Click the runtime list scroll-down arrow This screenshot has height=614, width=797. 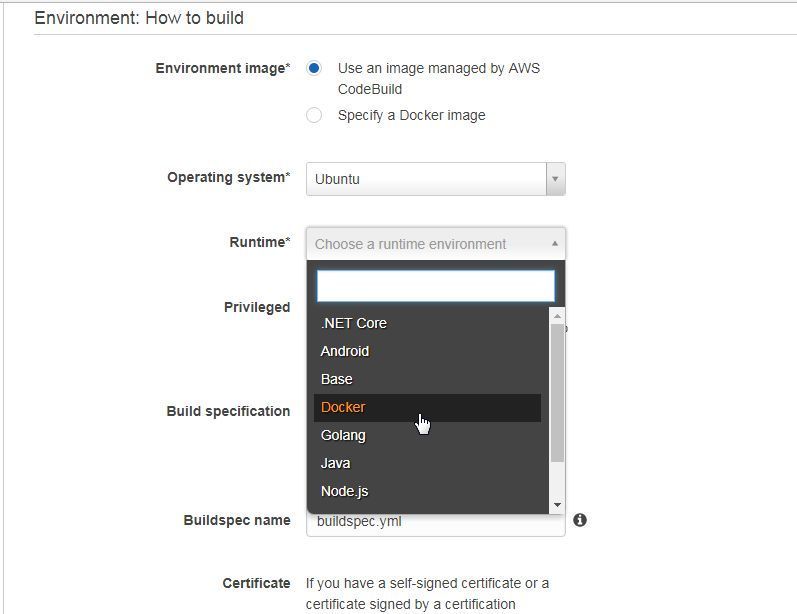click(x=557, y=504)
